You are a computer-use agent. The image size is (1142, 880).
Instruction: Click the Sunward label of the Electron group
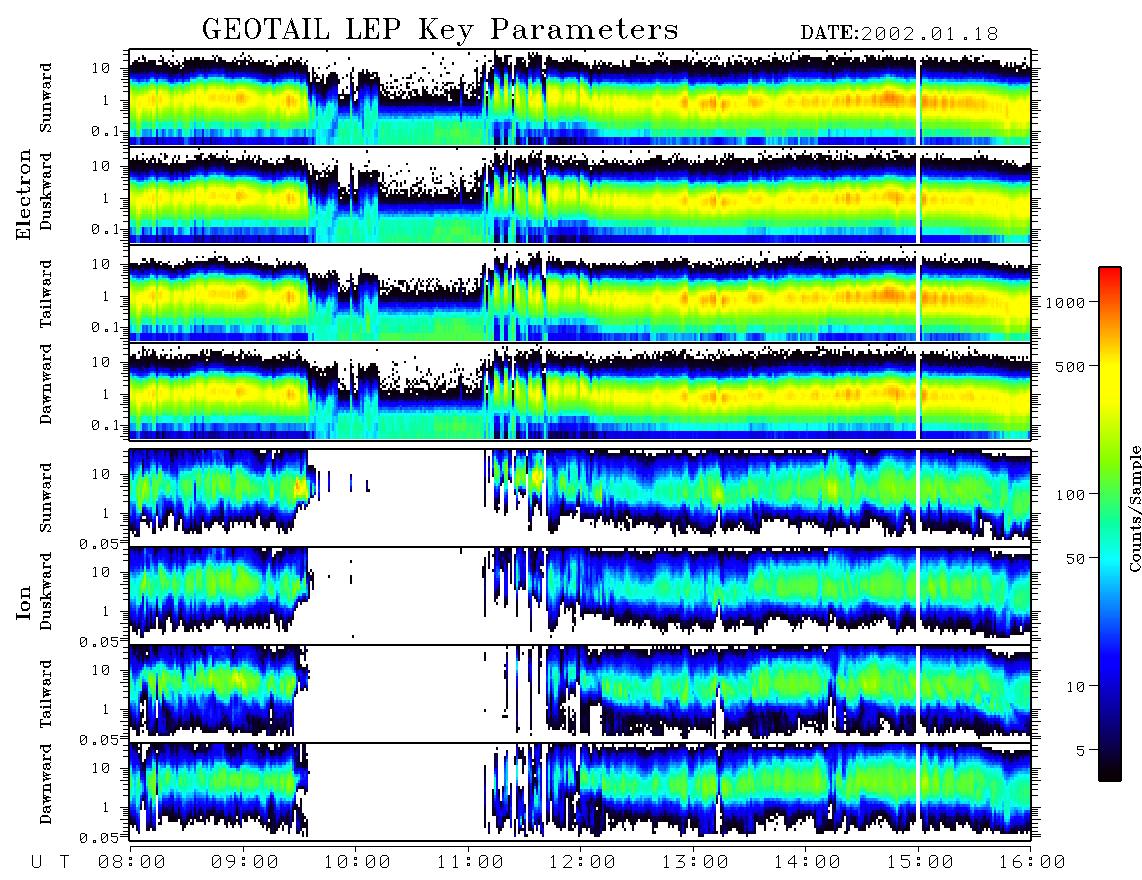click(x=46, y=98)
